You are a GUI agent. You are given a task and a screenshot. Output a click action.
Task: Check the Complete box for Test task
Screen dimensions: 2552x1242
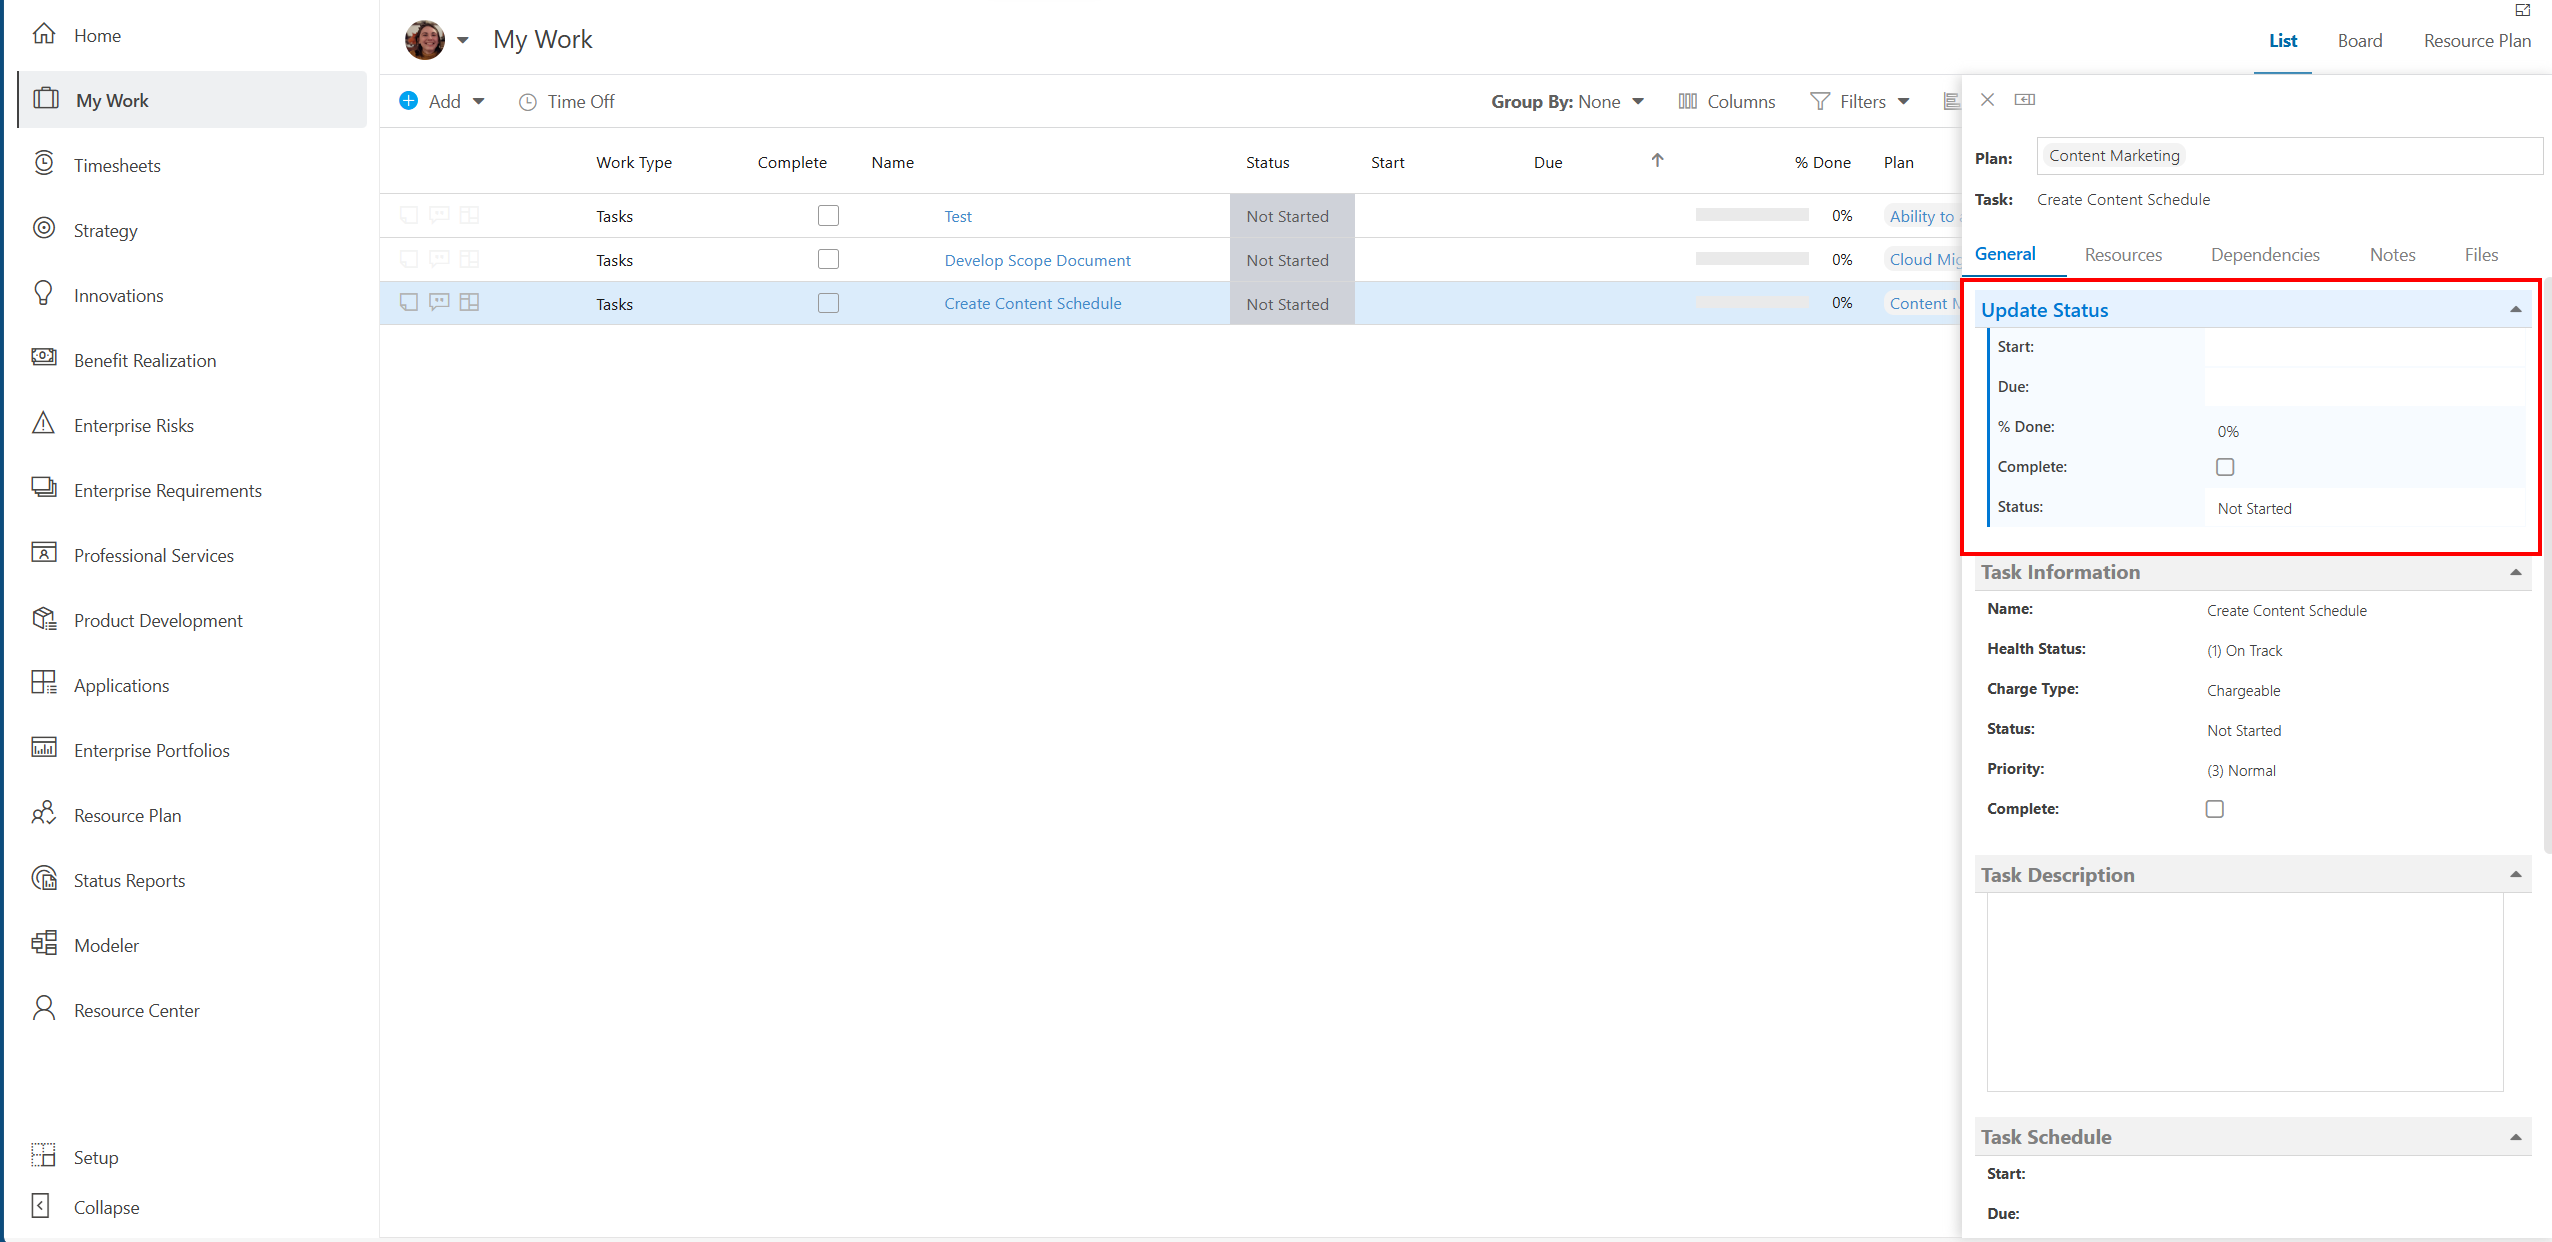[828, 216]
